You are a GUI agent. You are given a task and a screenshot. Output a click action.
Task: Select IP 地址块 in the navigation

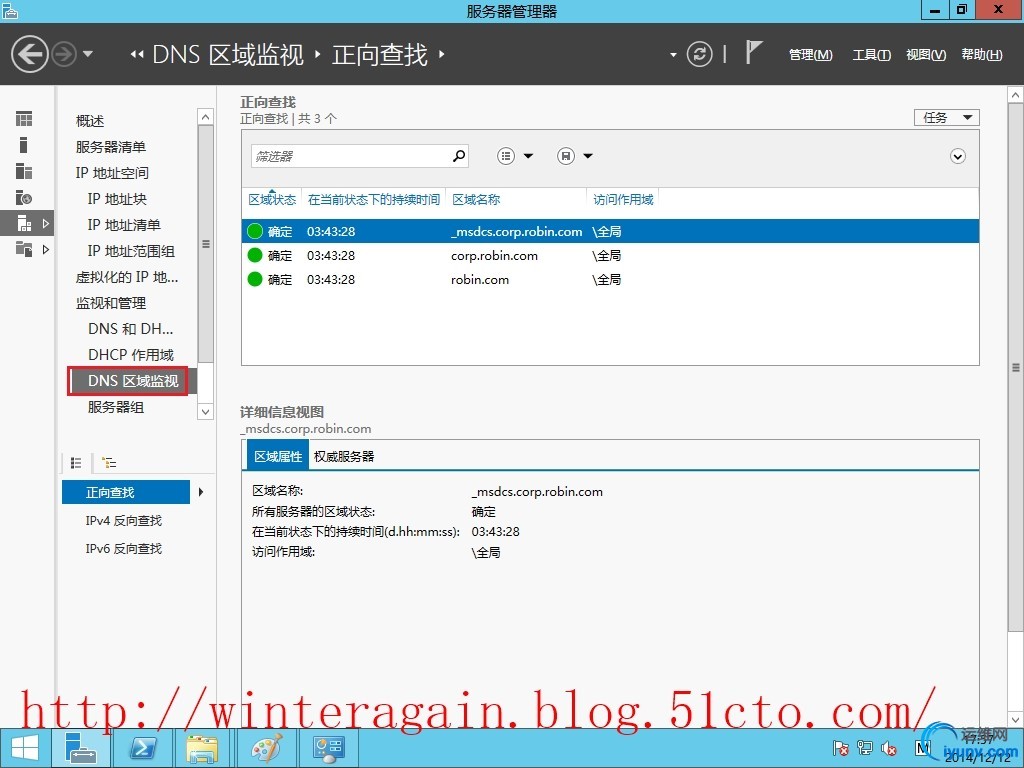click(117, 199)
